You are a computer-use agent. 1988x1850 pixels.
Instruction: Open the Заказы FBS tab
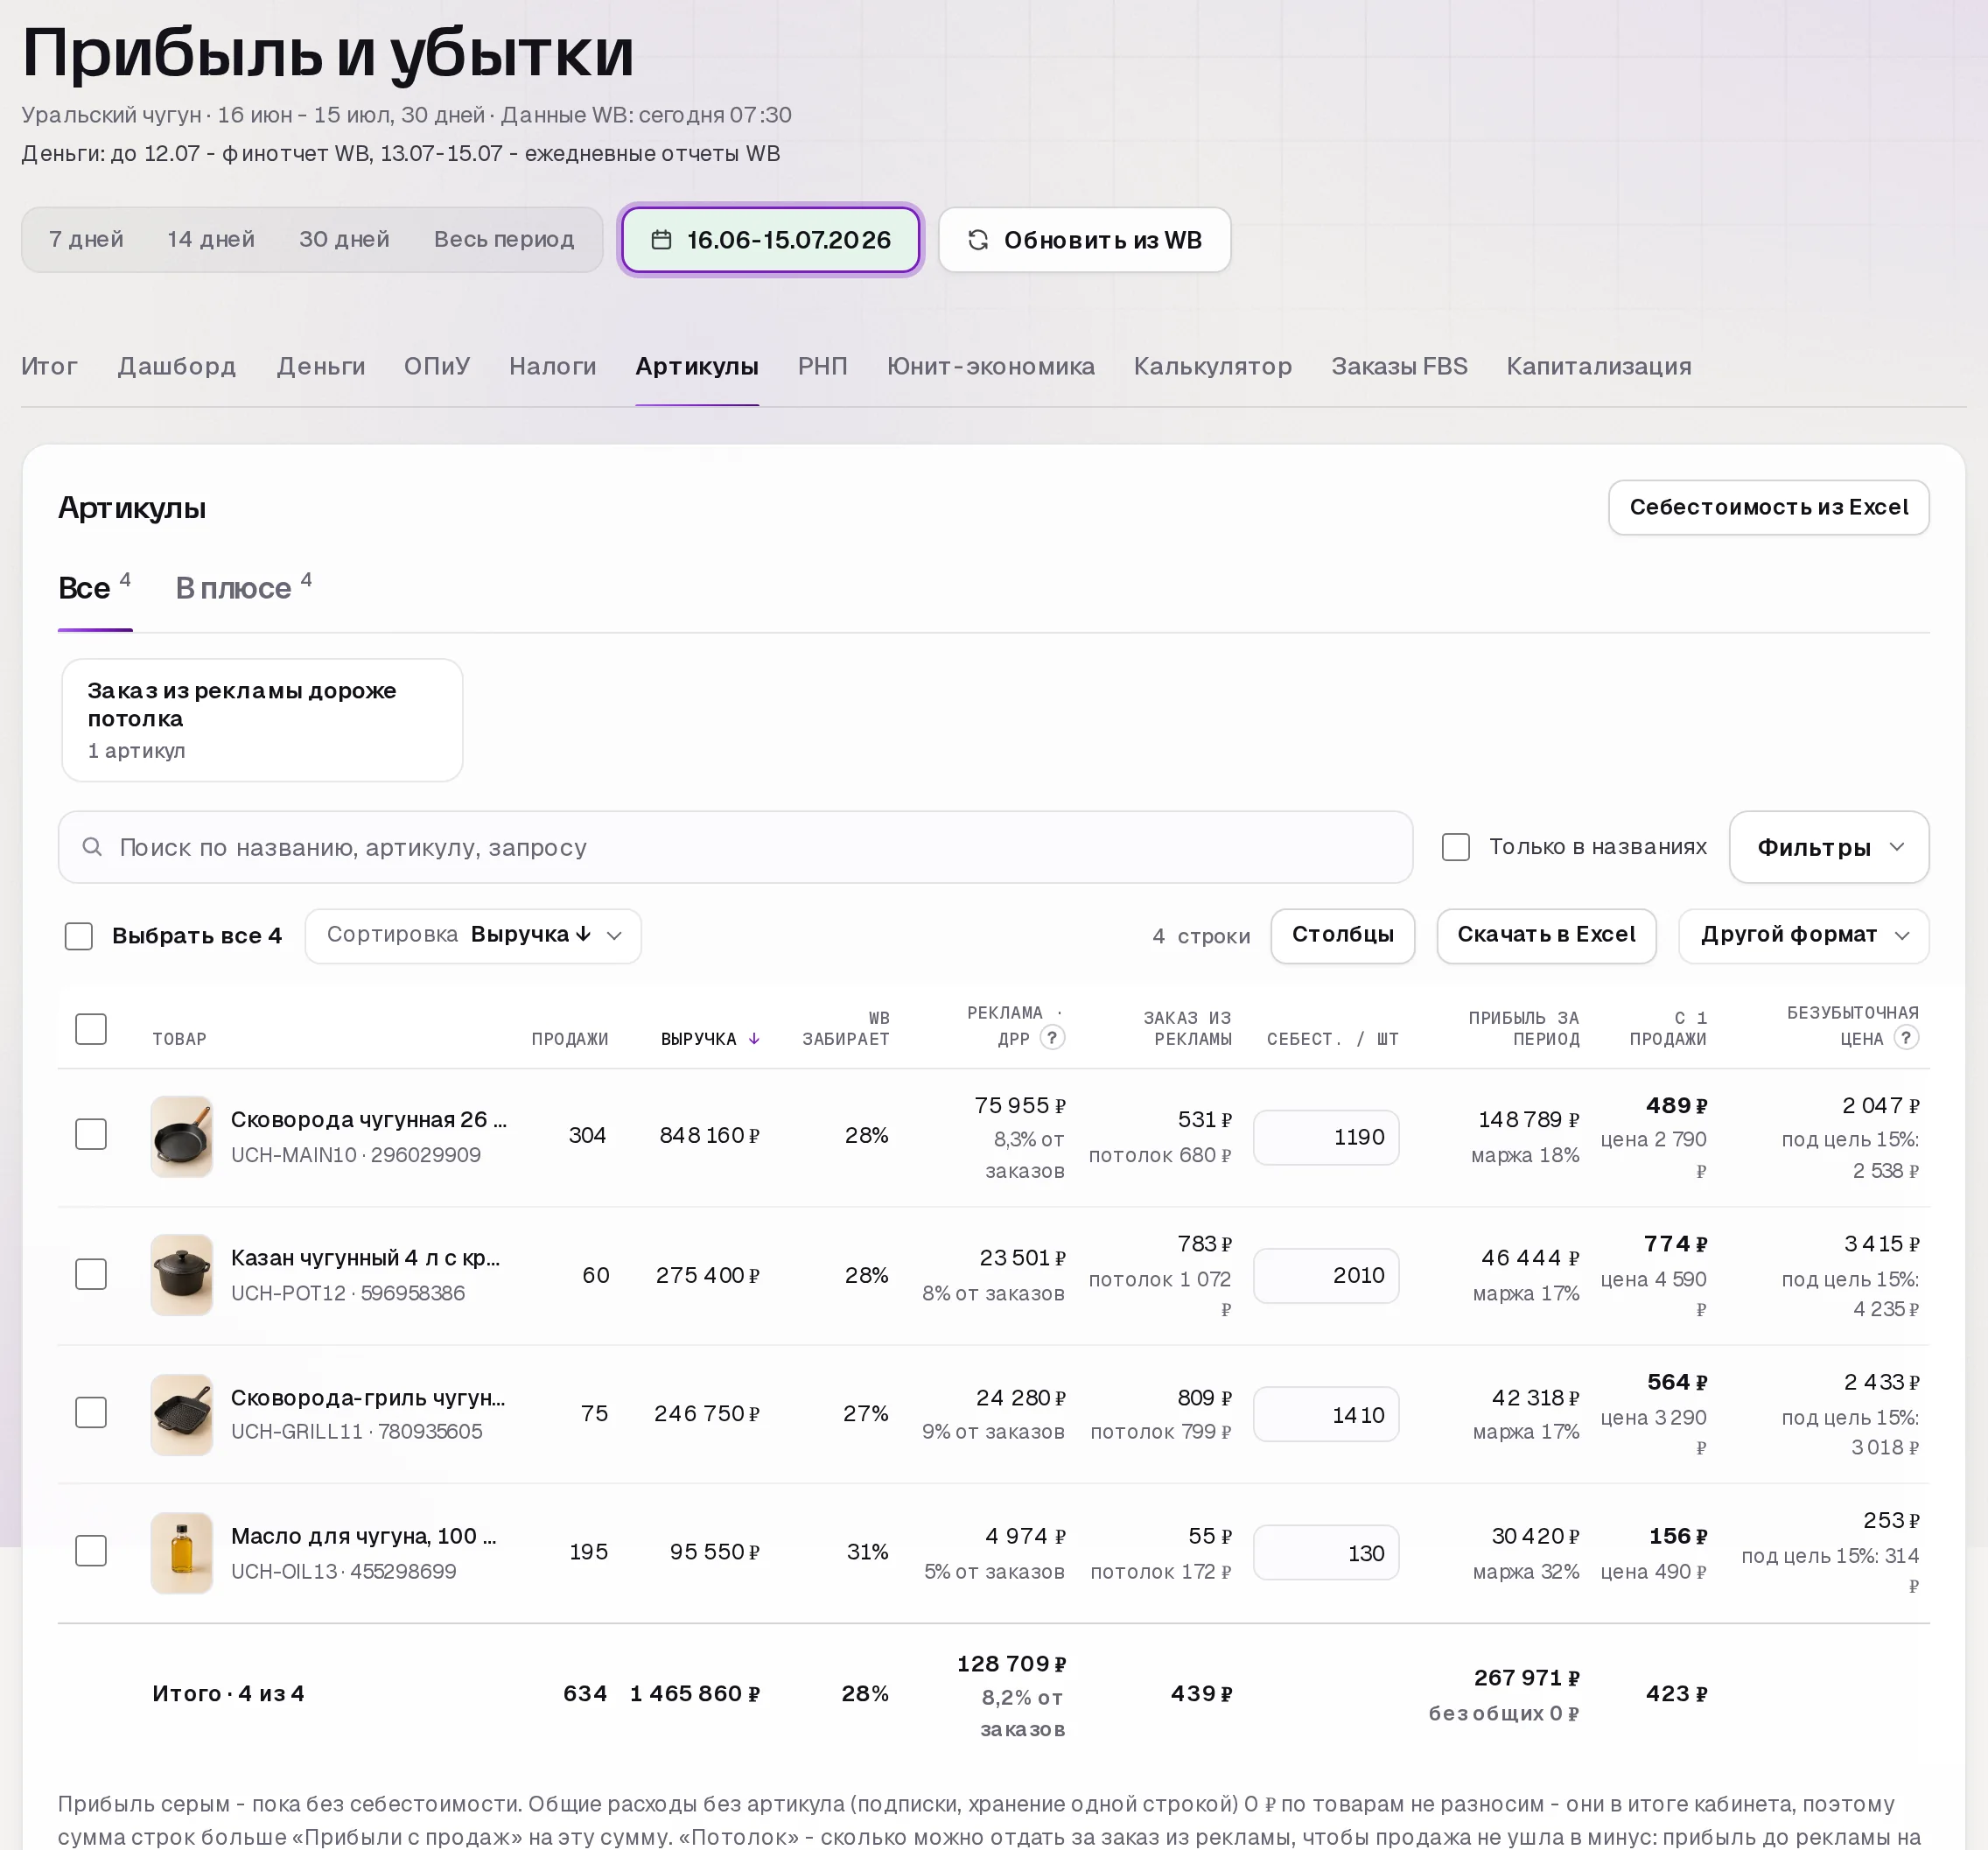(x=1399, y=366)
